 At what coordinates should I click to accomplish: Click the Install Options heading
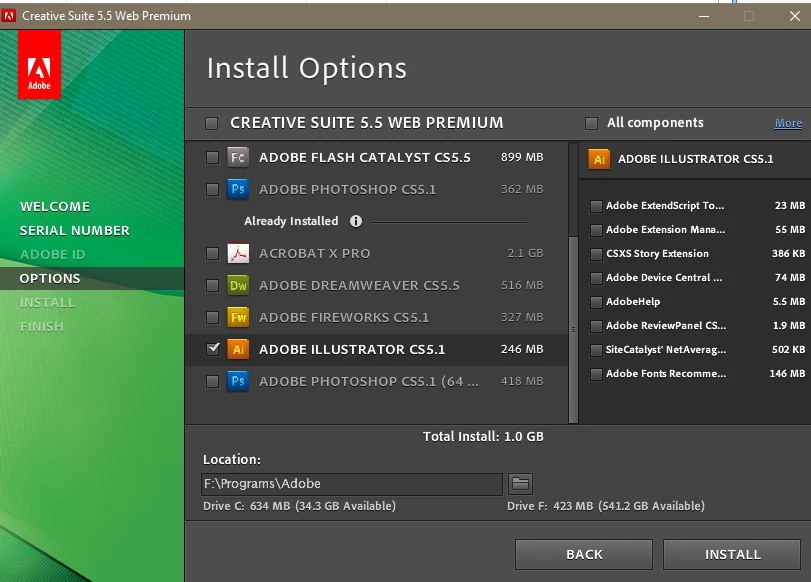click(307, 68)
